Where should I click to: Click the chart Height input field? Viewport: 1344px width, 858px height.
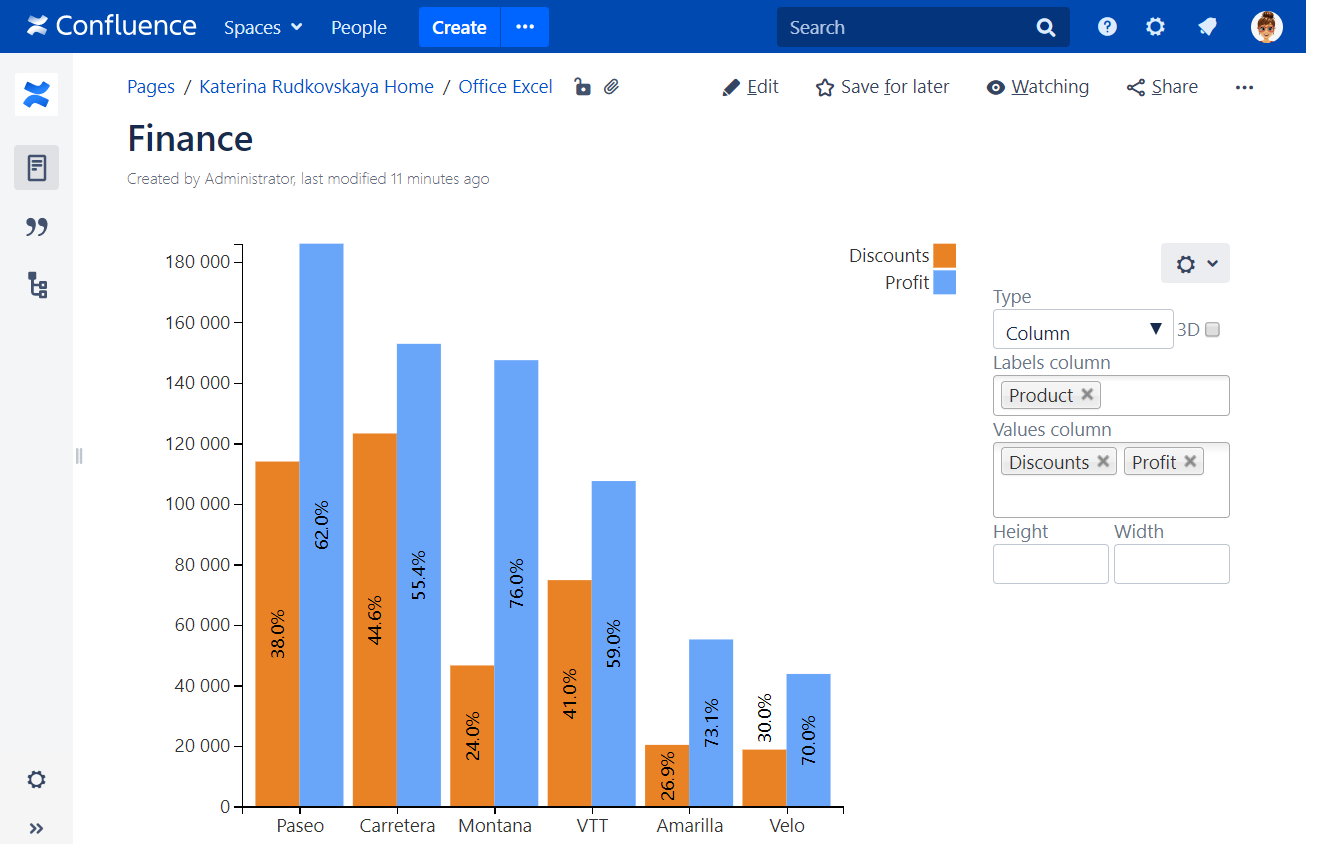click(1050, 564)
